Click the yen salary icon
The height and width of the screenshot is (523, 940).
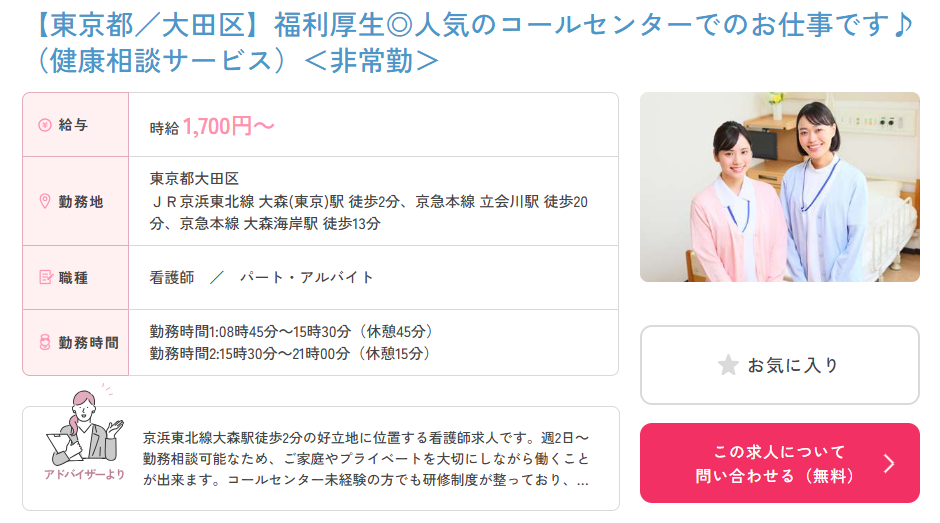click(45, 125)
